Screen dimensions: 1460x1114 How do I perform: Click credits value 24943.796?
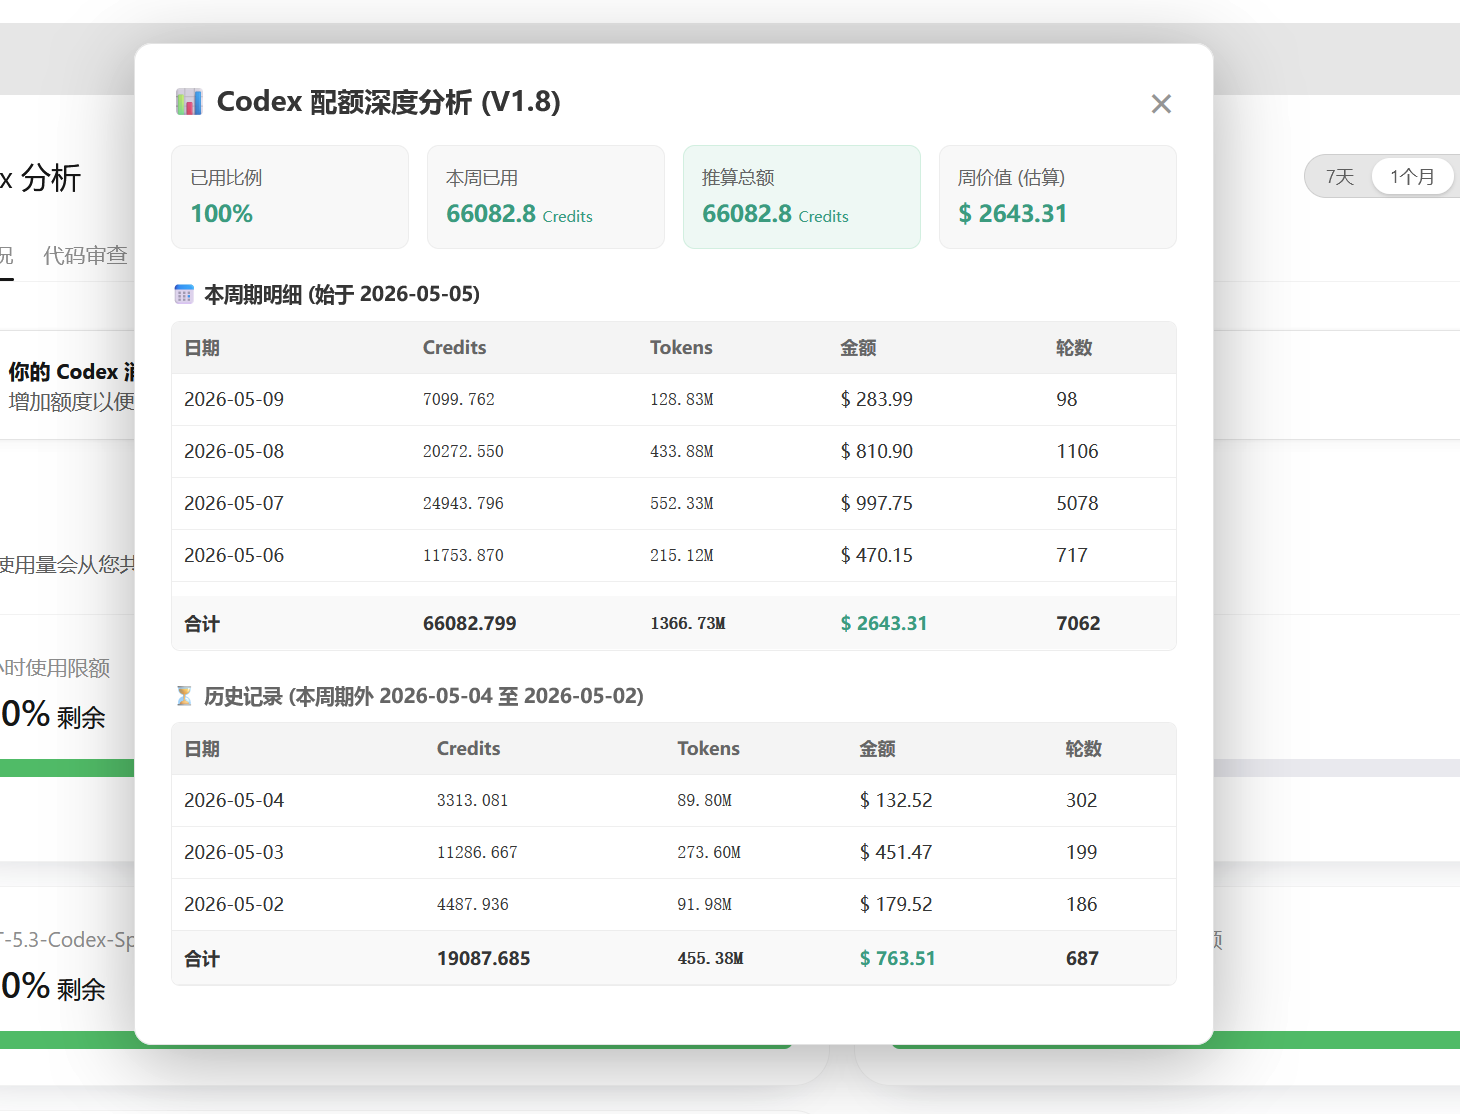click(x=463, y=503)
